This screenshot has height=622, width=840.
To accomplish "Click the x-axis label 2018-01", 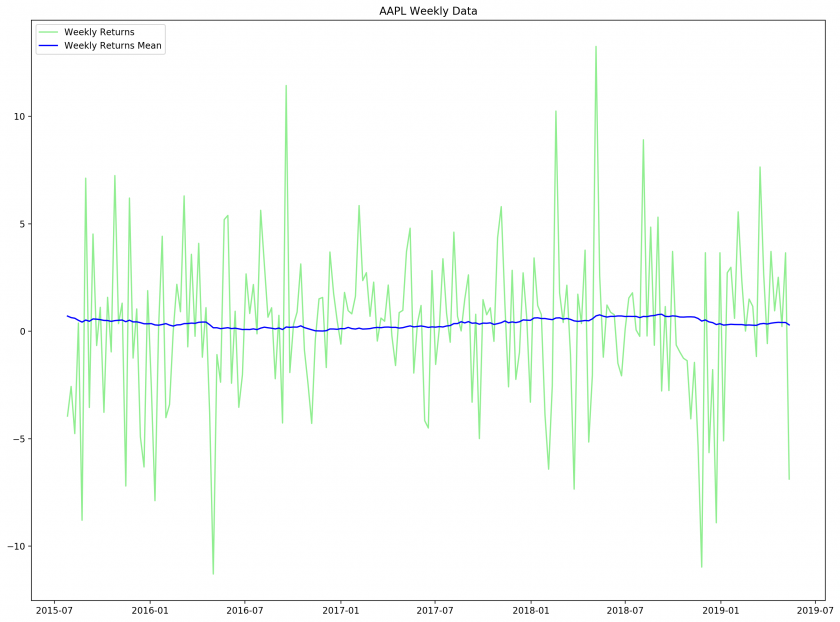I will [530, 611].
